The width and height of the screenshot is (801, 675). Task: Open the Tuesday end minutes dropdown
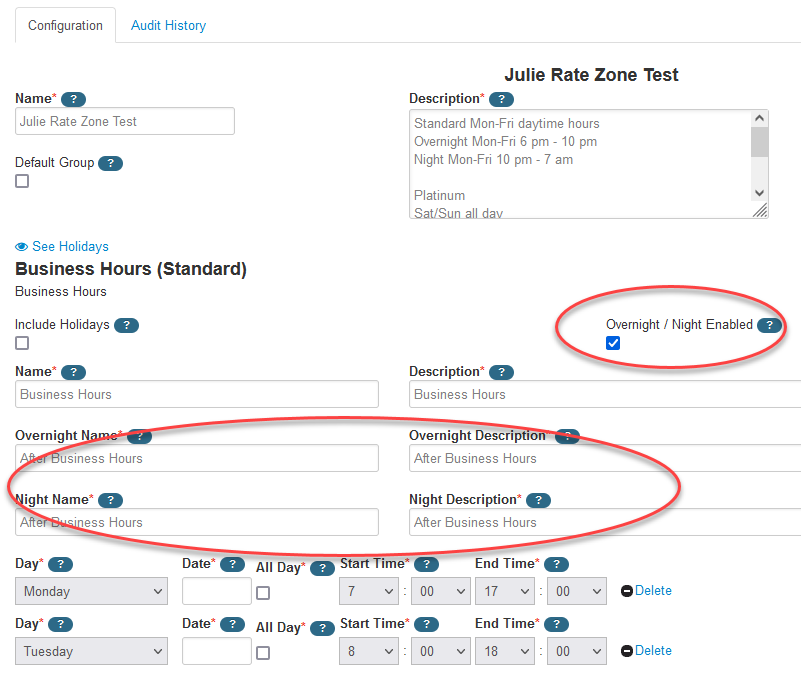tap(576, 651)
